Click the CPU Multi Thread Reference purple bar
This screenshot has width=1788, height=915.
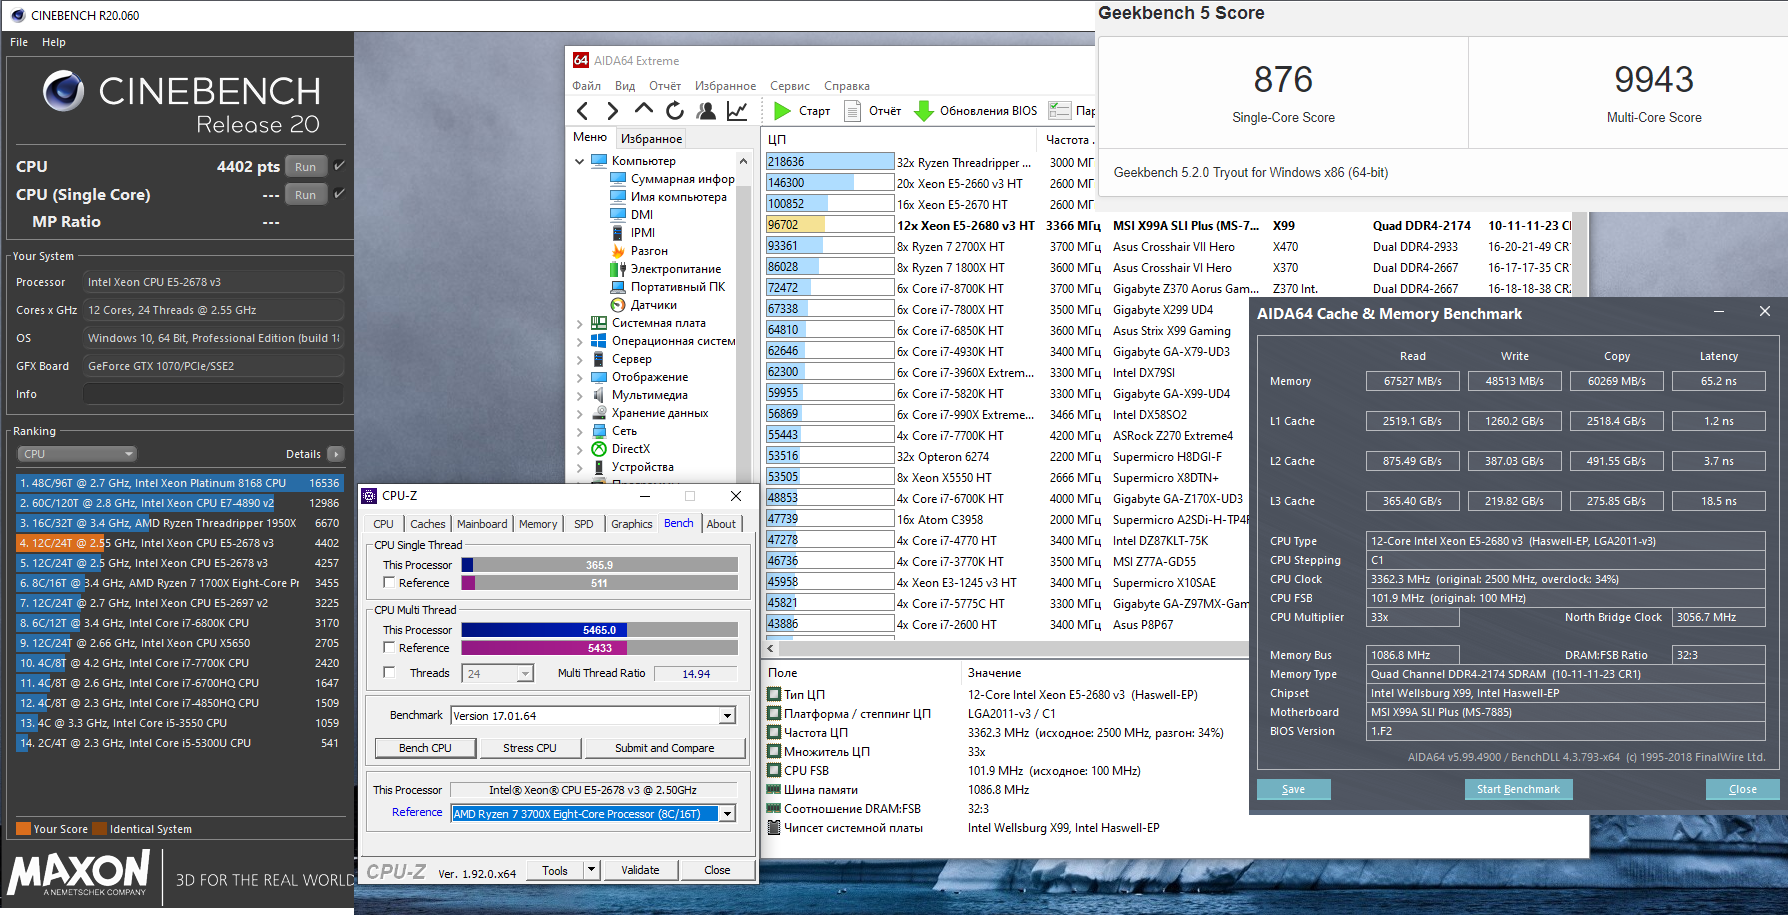click(x=600, y=648)
